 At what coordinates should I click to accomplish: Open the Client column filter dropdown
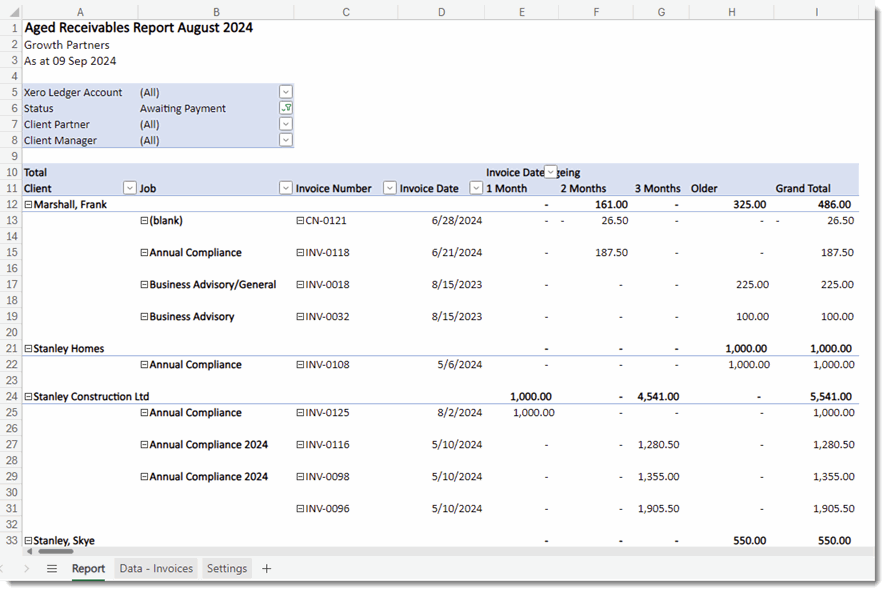(130, 188)
